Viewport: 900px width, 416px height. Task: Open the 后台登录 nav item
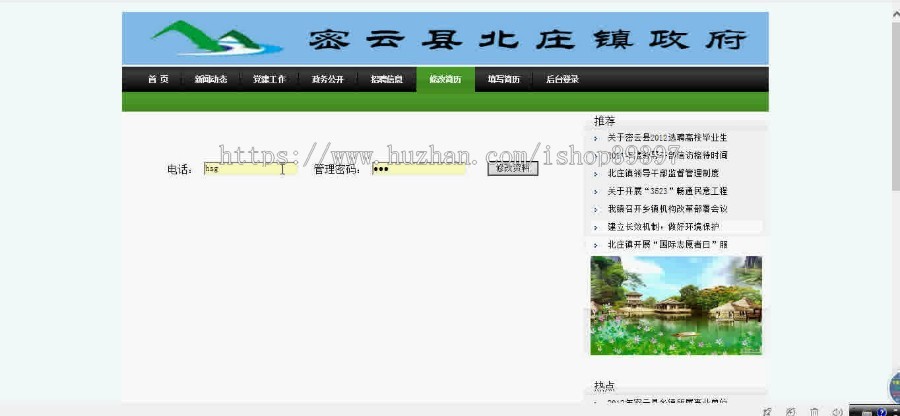pos(562,80)
